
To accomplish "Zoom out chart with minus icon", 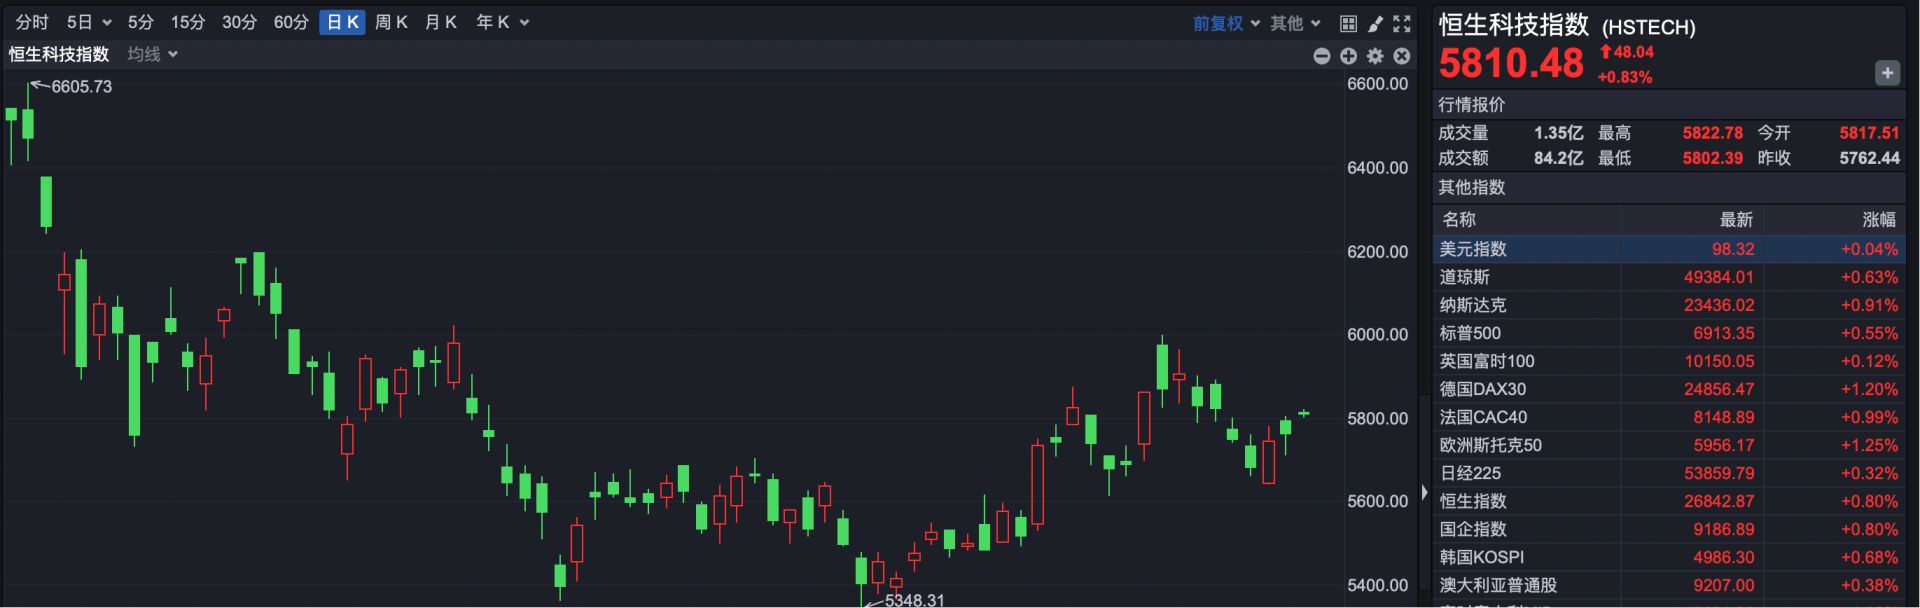I will point(1322,56).
